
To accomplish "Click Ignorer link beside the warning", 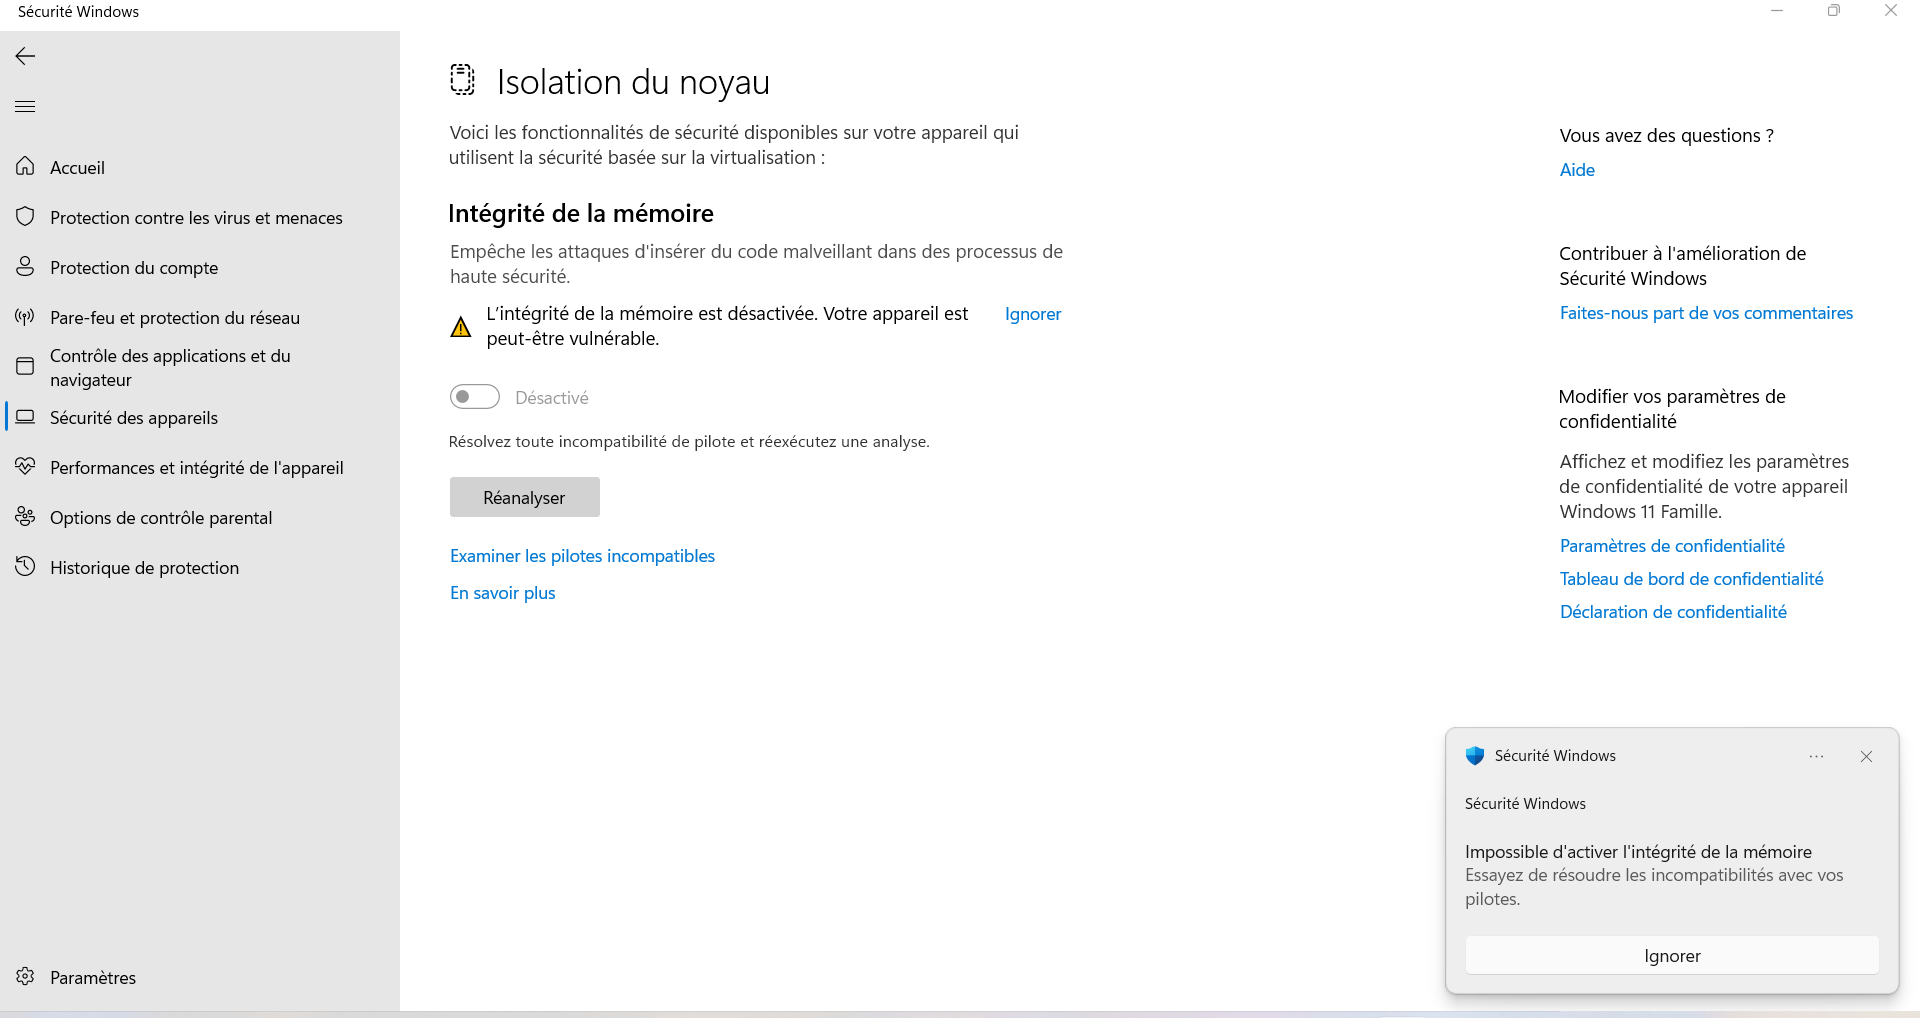I will (1033, 314).
